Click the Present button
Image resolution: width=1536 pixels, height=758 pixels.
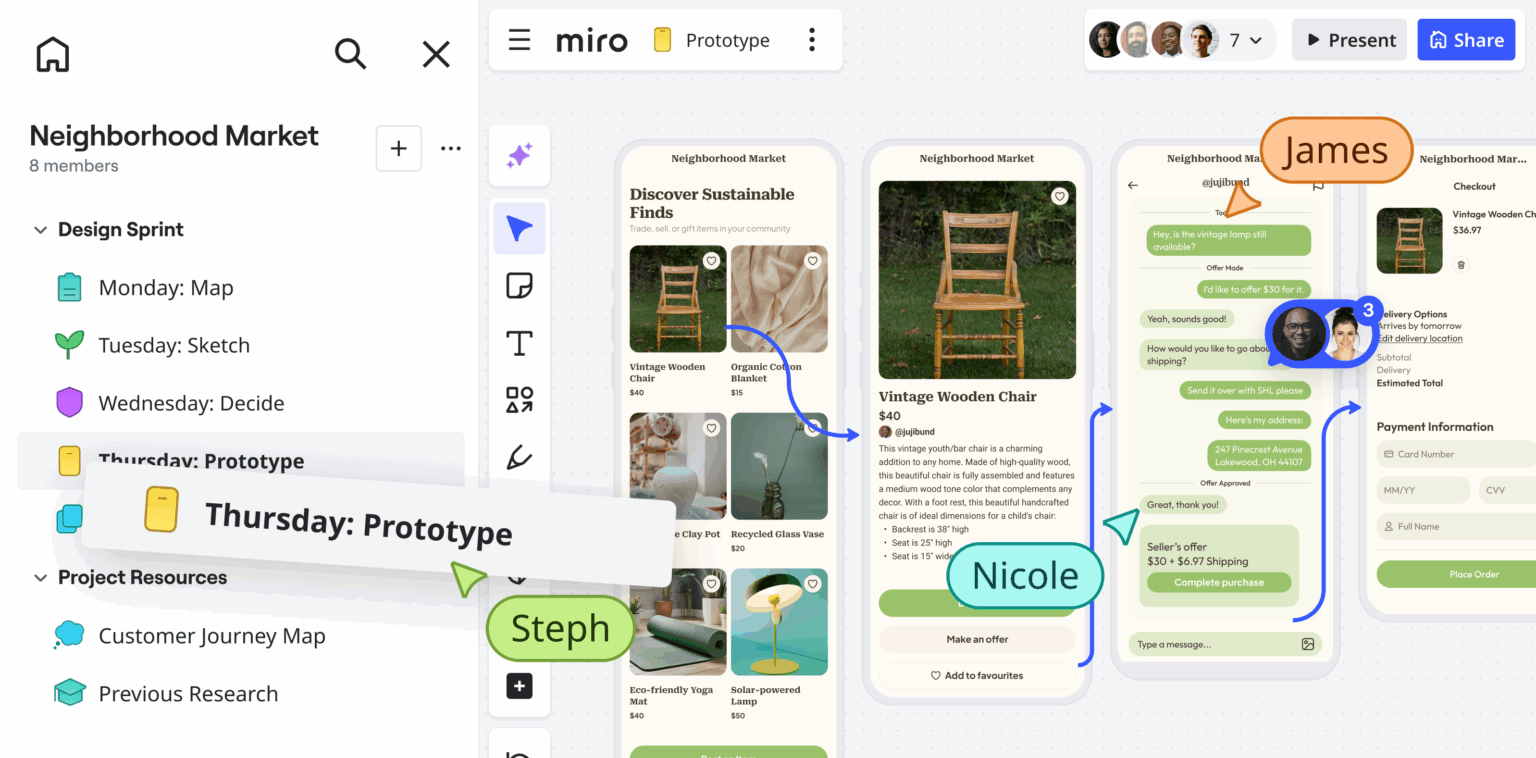click(1349, 40)
